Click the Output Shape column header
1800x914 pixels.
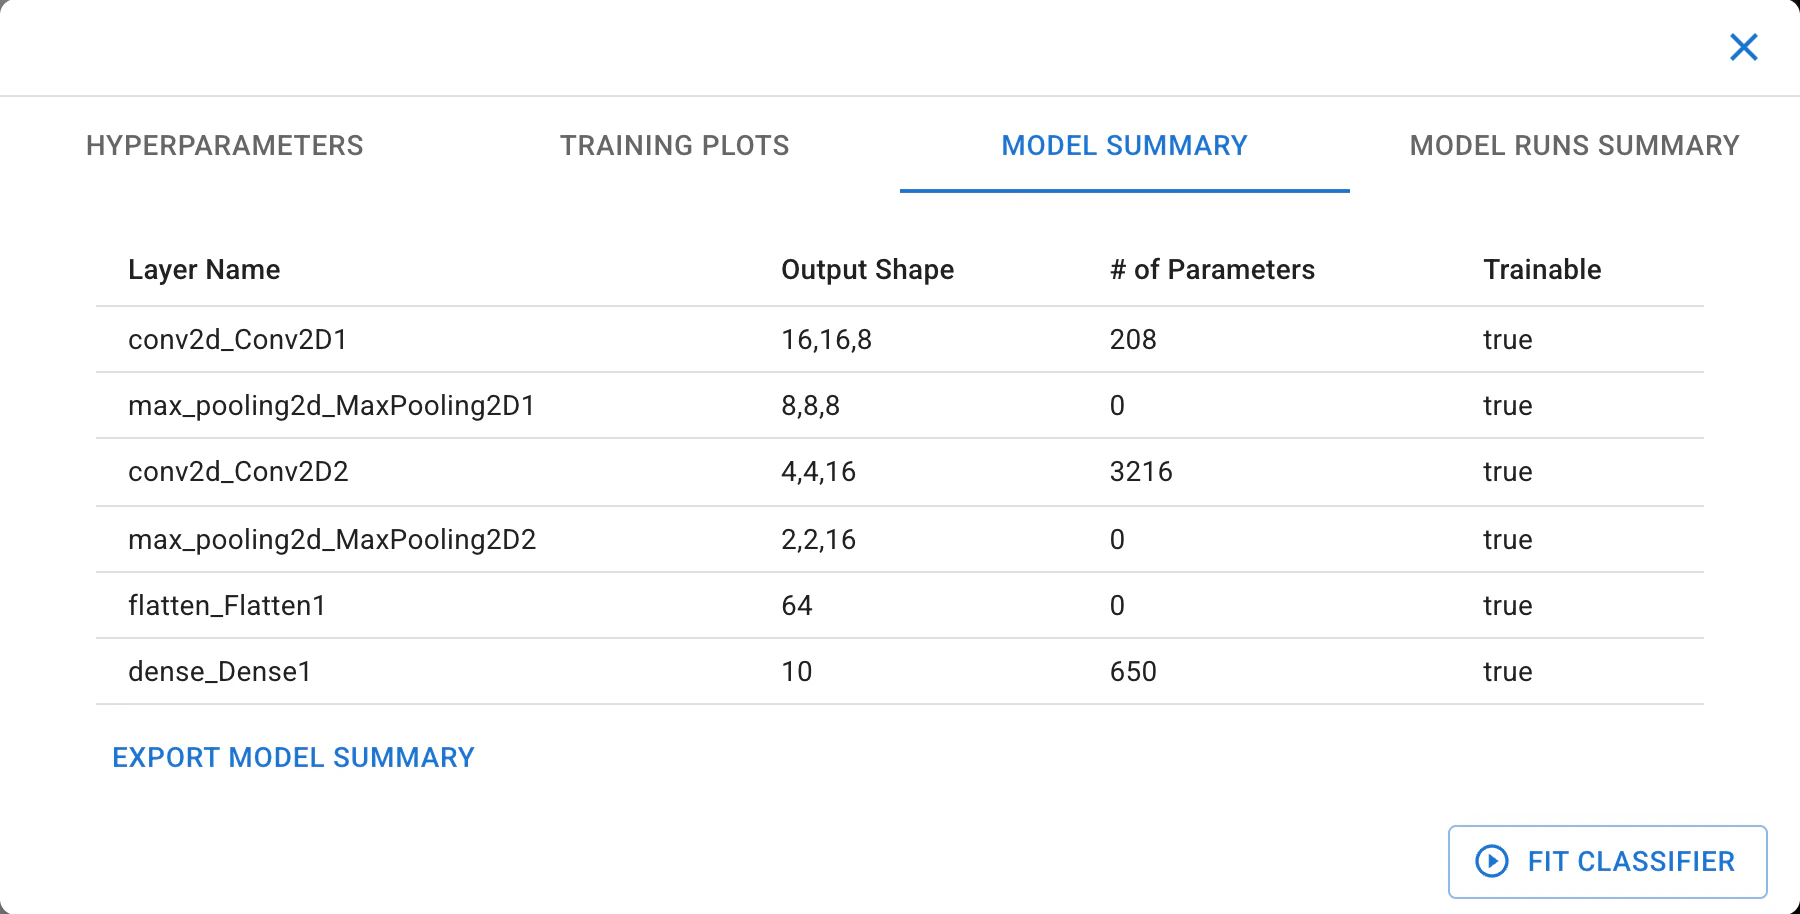pyautogui.click(x=868, y=270)
